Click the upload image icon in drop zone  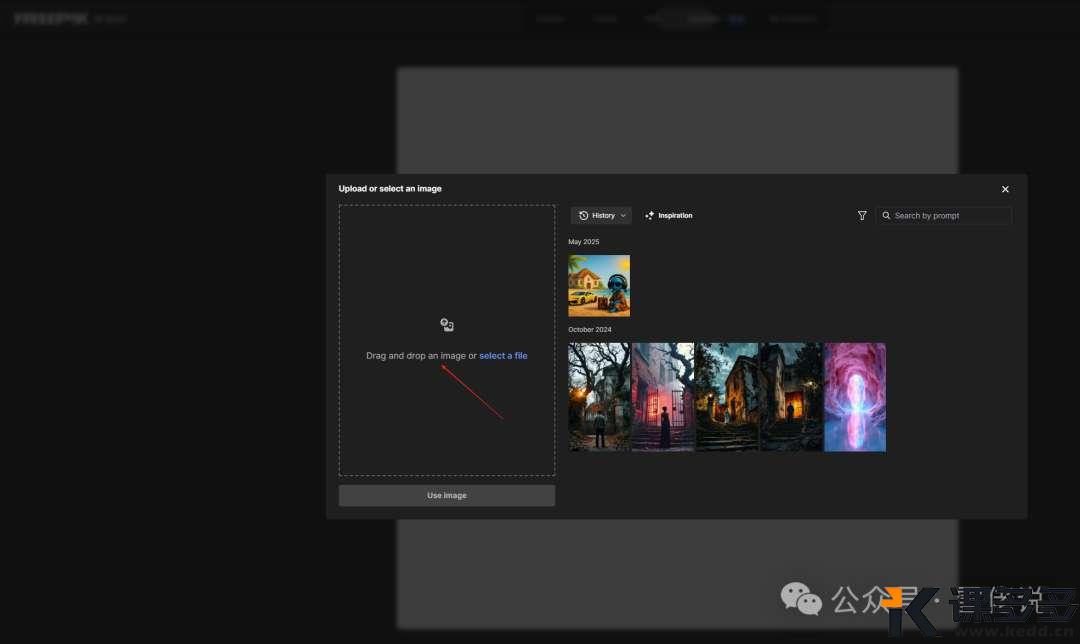pyautogui.click(x=447, y=325)
